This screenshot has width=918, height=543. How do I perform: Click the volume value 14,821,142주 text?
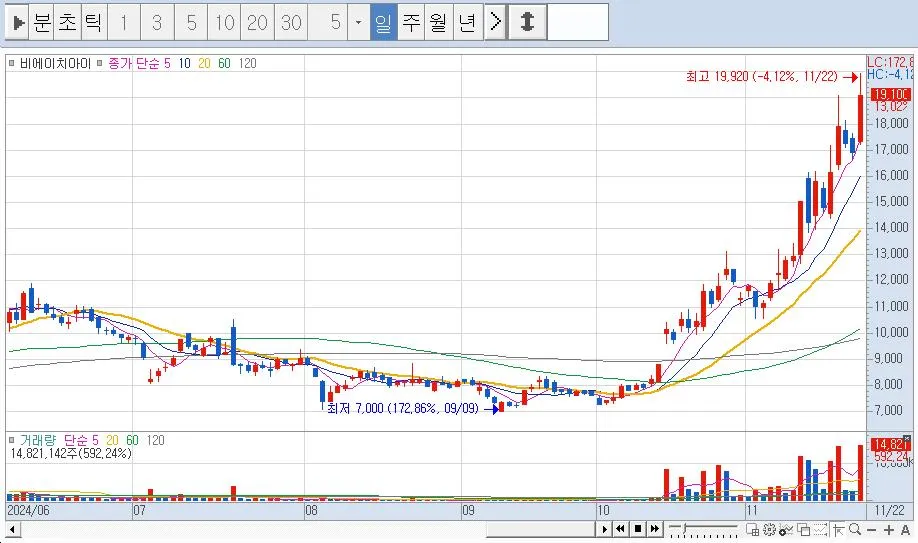(x=71, y=453)
